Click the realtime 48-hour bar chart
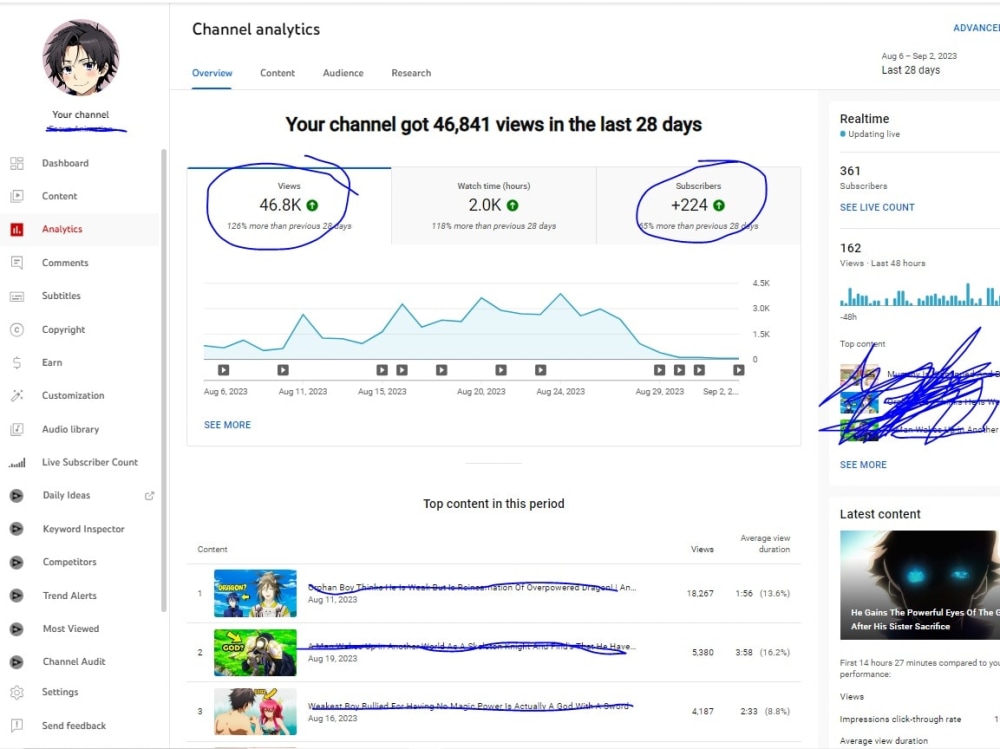The height and width of the screenshot is (749, 1000). click(x=920, y=295)
